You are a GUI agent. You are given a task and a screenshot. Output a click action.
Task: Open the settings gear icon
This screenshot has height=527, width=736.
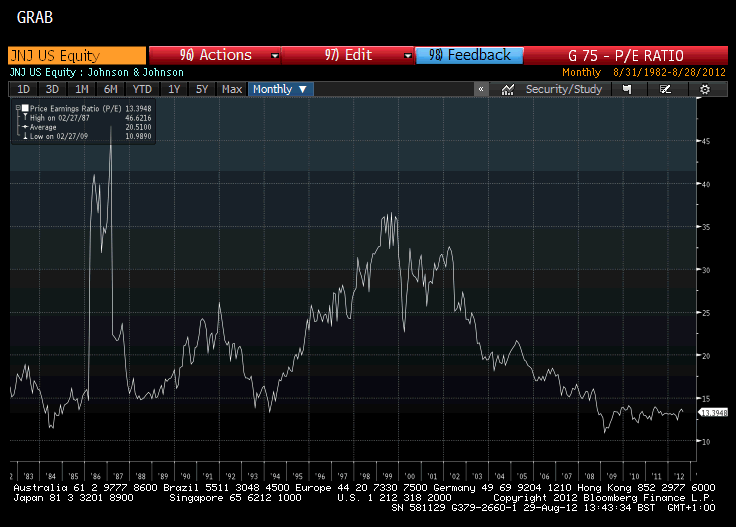pyautogui.click(x=705, y=90)
